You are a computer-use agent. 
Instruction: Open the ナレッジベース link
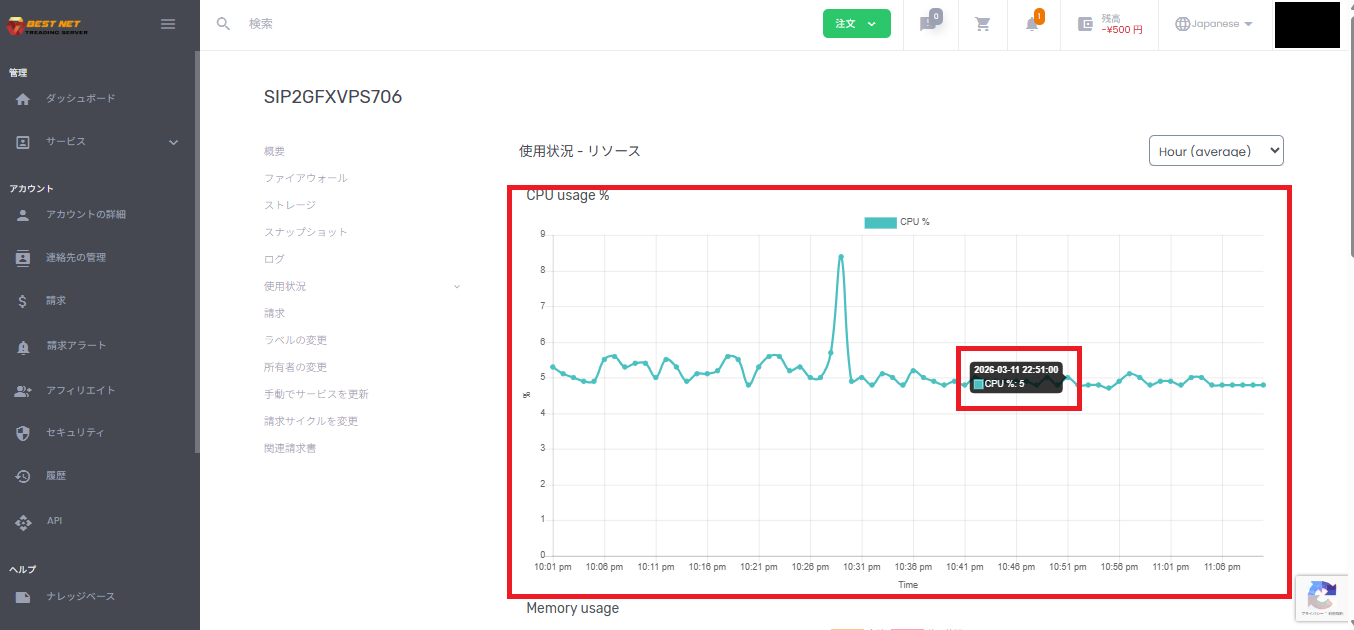(80, 597)
